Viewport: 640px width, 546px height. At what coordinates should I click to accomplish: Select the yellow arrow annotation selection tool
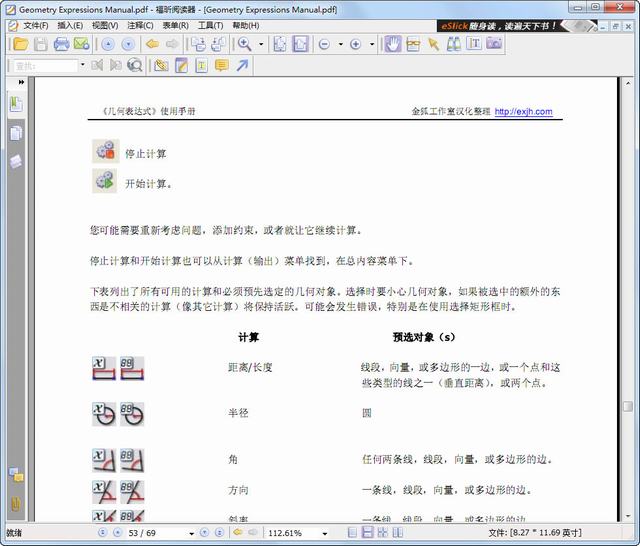(433, 44)
